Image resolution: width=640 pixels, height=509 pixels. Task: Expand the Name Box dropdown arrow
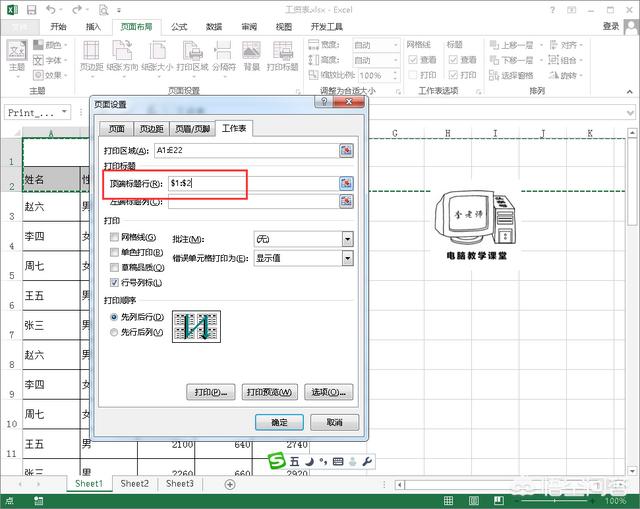(x=65, y=113)
